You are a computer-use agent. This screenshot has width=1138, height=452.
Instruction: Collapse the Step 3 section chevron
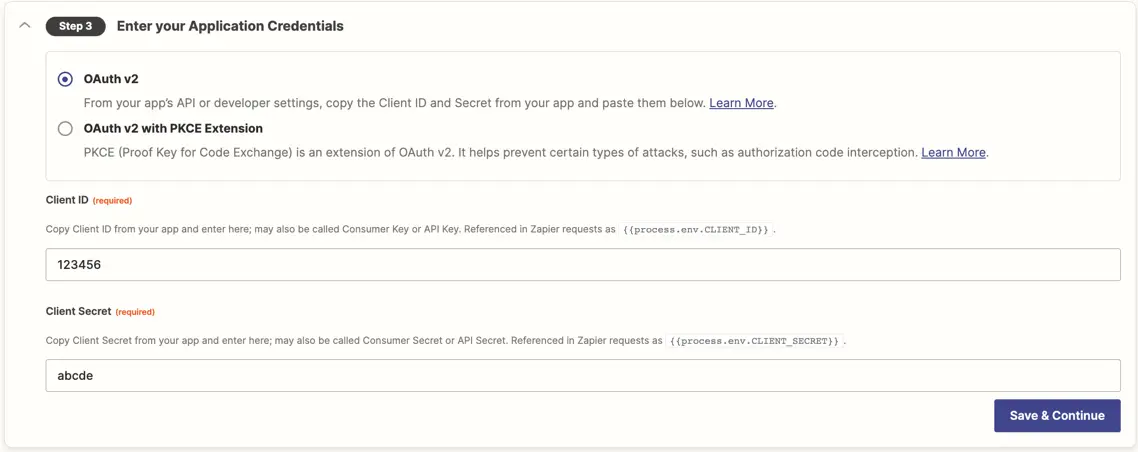tap(25, 25)
